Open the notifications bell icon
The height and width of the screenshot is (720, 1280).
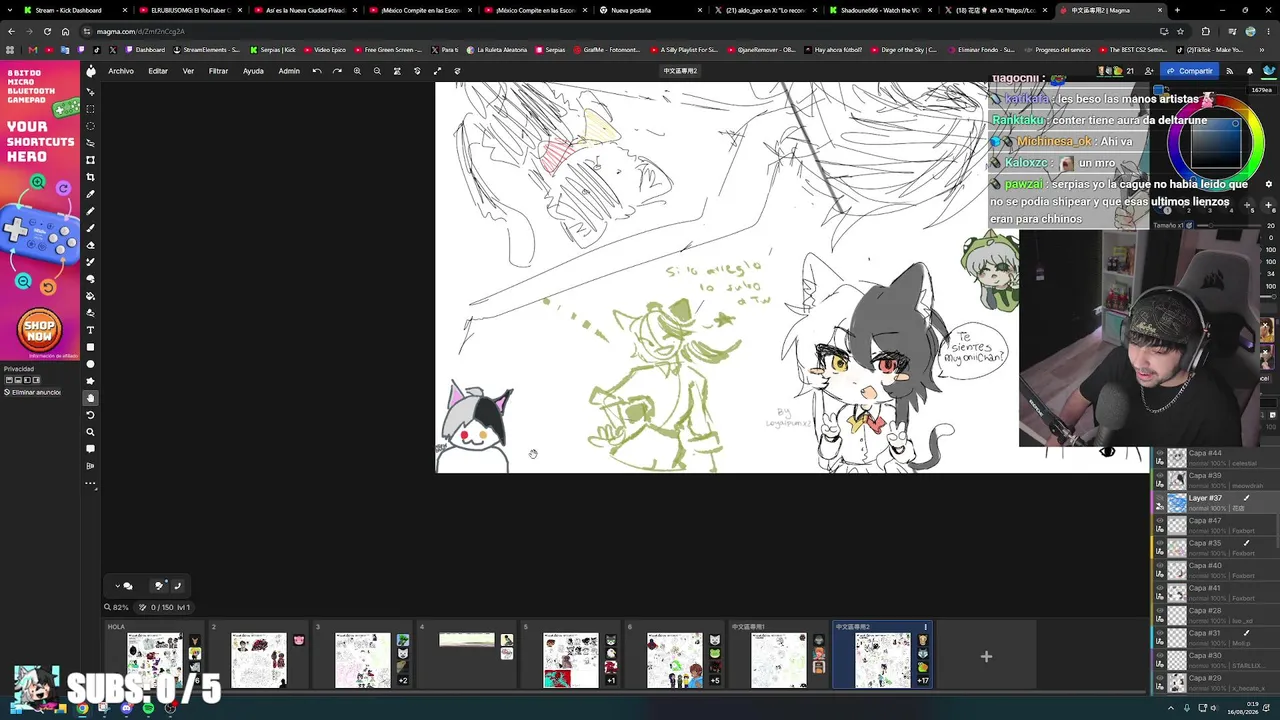(x=1249, y=71)
